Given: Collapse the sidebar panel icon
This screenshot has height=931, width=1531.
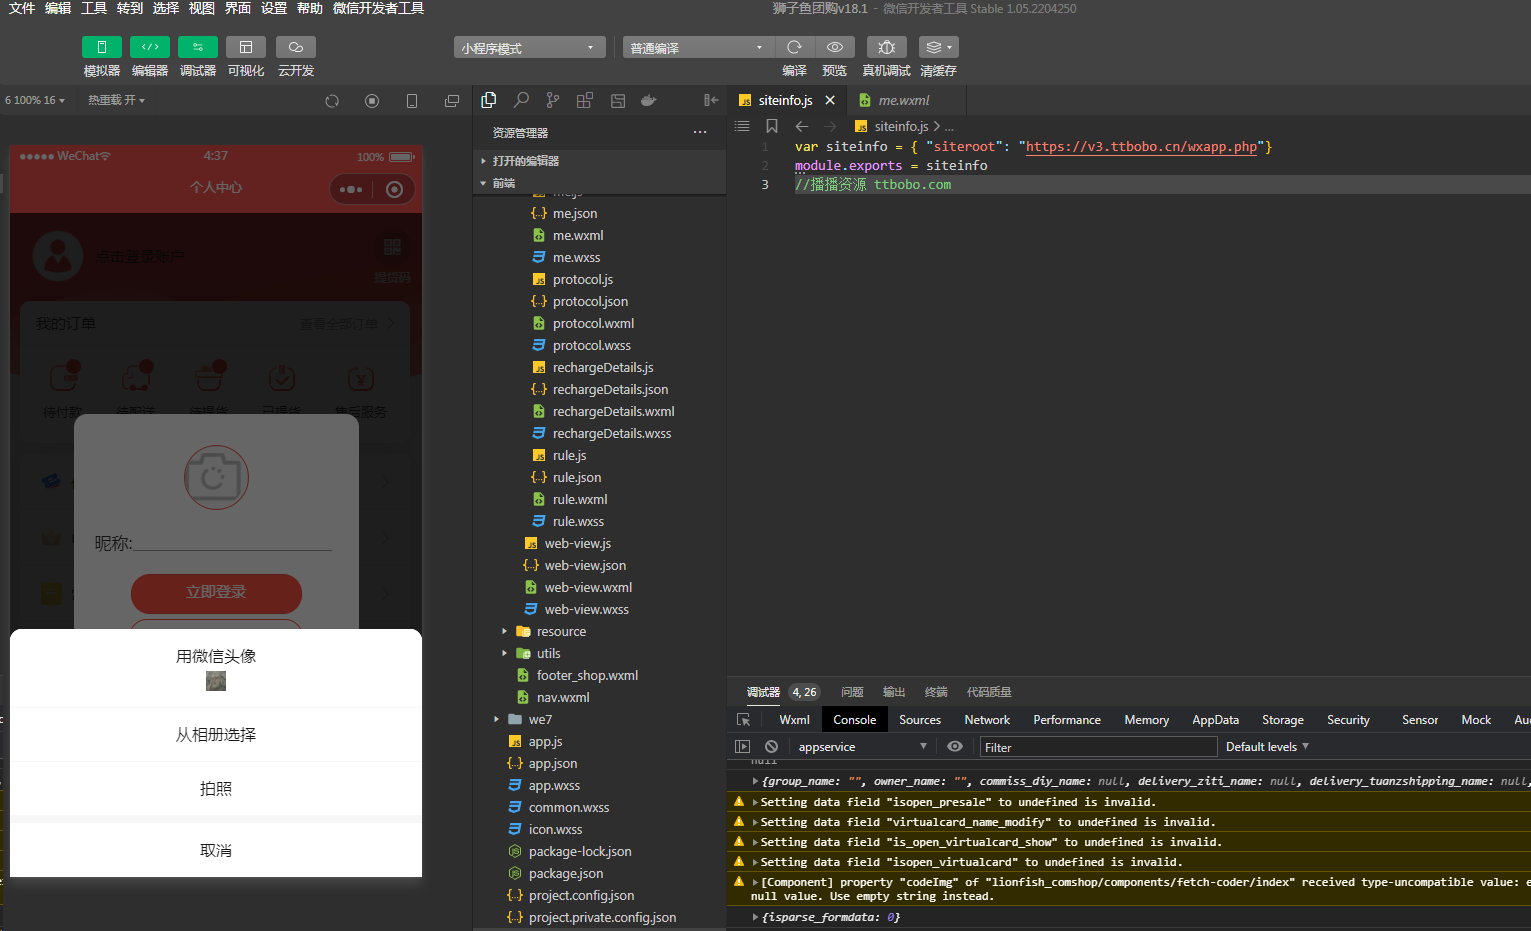Looking at the screenshot, I should (x=711, y=100).
